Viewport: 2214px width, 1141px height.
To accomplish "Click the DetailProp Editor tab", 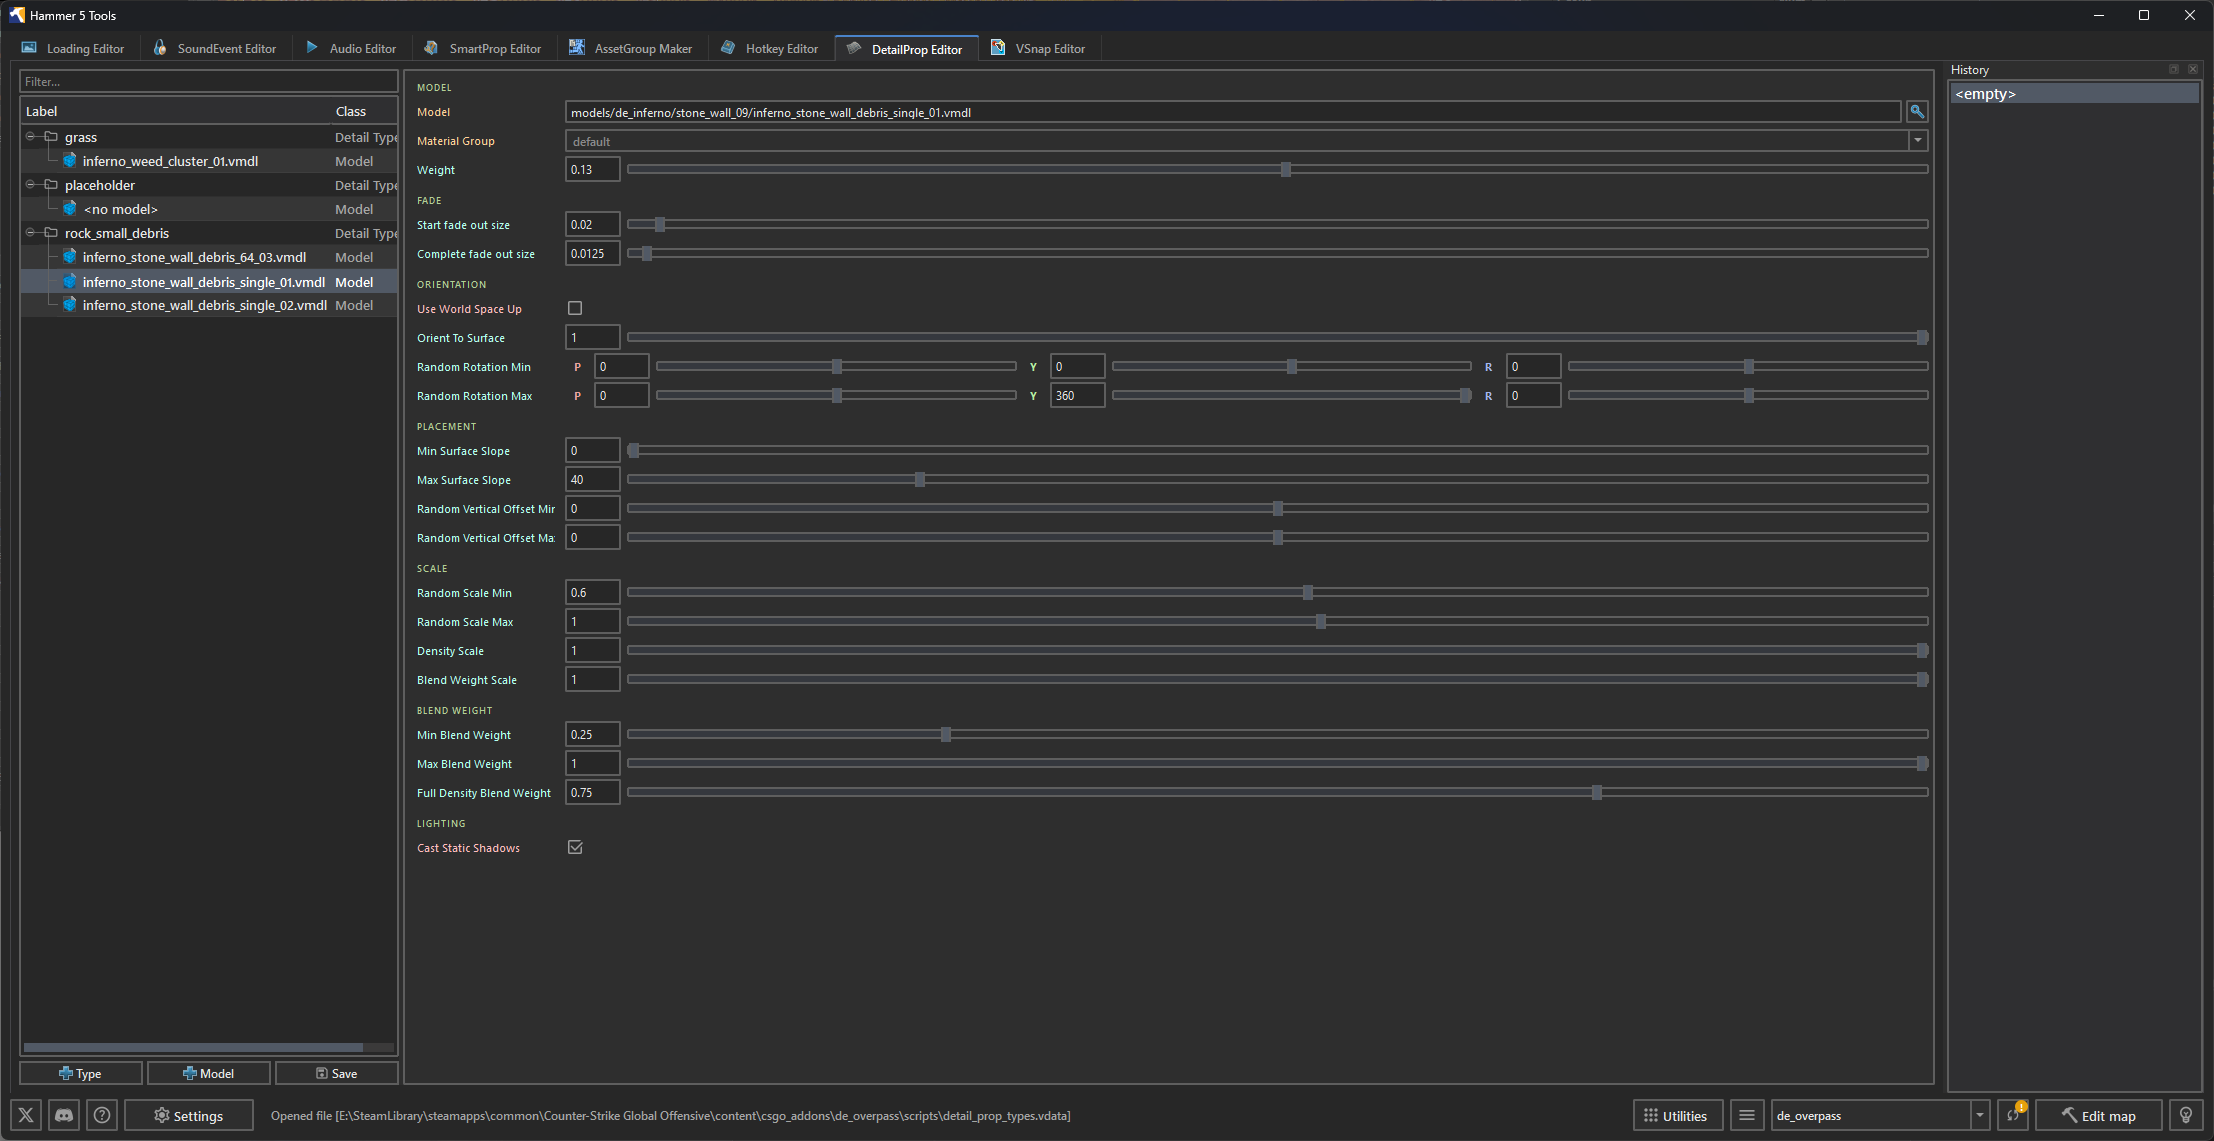I will (x=907, y=48).
